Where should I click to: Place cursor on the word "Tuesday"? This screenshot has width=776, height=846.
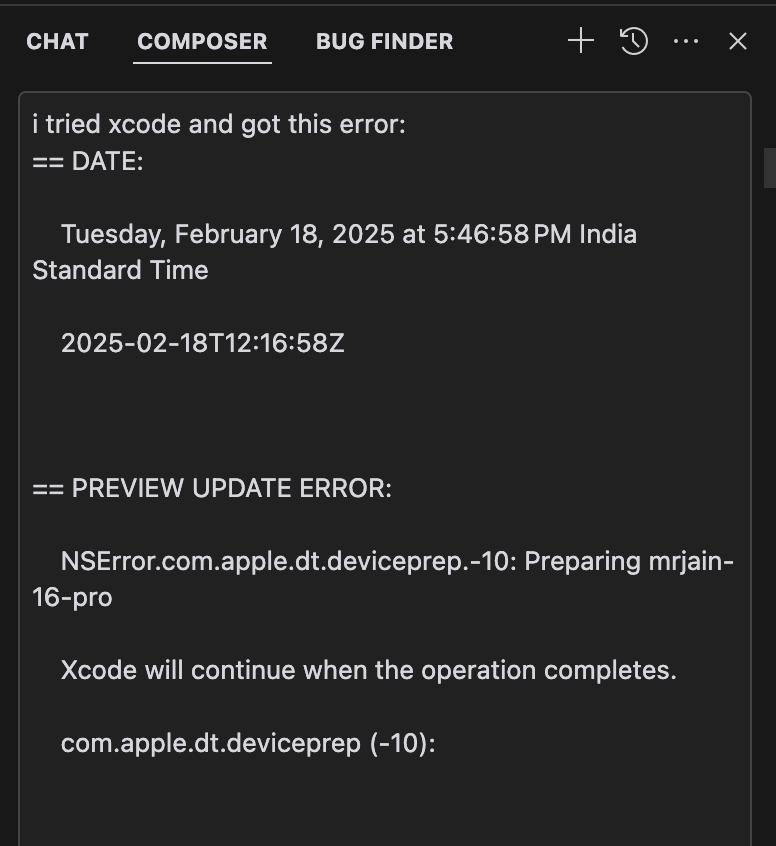[x=112, y=234]
